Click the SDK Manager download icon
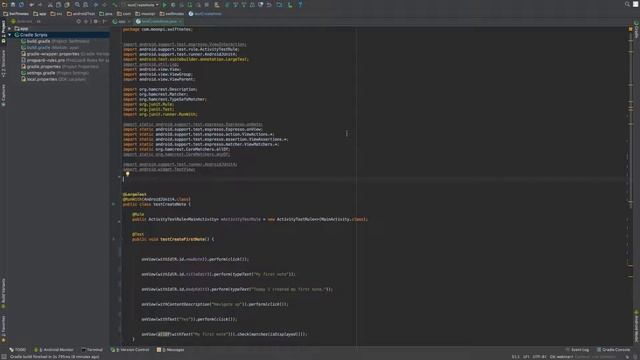This screenshot has height=360, width=640. [290, 5]
